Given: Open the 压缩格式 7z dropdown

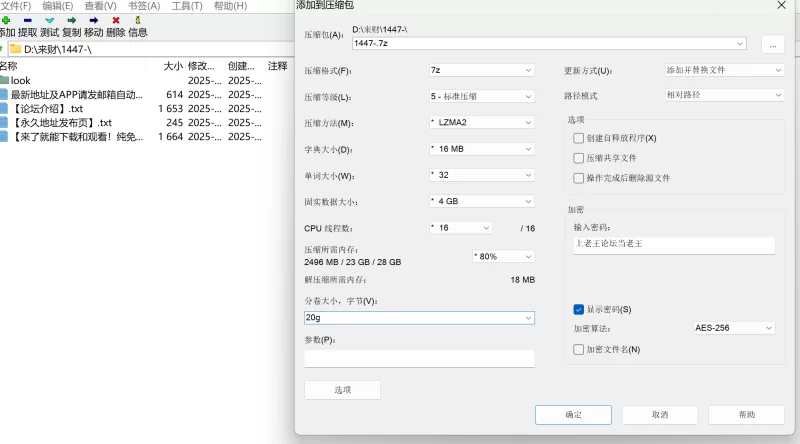Looking at the screenshot, I should click(482, 70).
